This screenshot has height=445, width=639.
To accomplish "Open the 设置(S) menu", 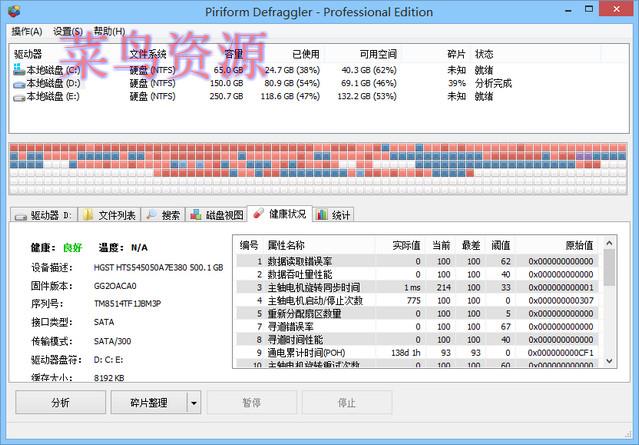I will click(68, 31).
